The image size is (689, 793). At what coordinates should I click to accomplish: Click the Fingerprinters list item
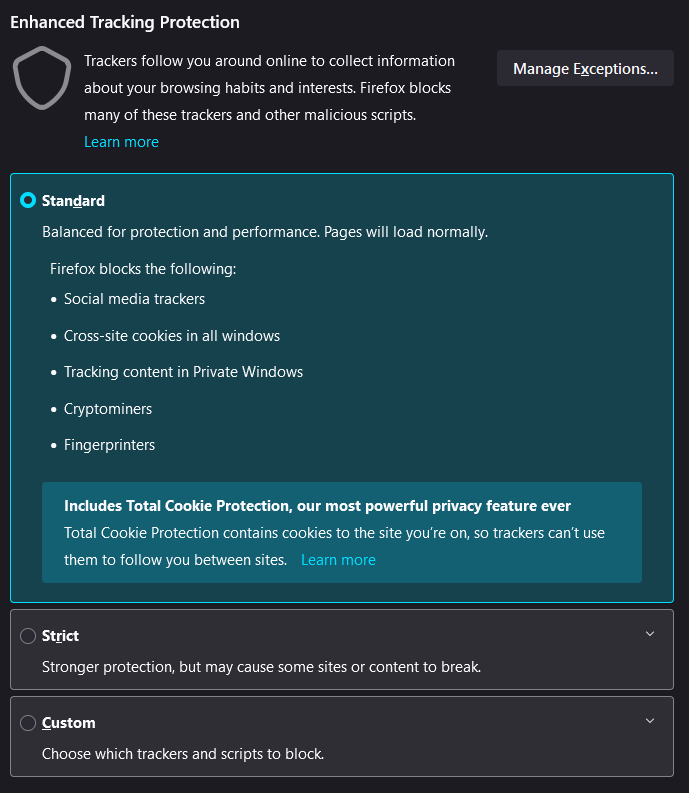pyautogui.click(x=109, y=445)
